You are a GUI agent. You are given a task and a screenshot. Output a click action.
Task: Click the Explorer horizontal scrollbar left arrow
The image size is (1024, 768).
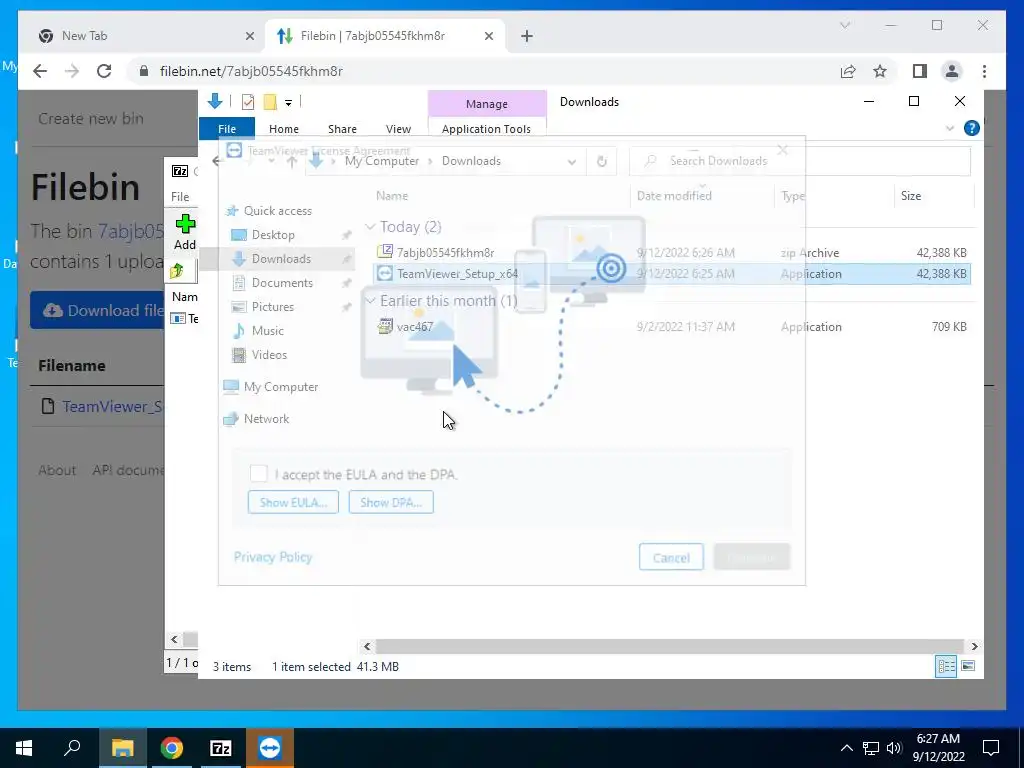click(367, 647)
